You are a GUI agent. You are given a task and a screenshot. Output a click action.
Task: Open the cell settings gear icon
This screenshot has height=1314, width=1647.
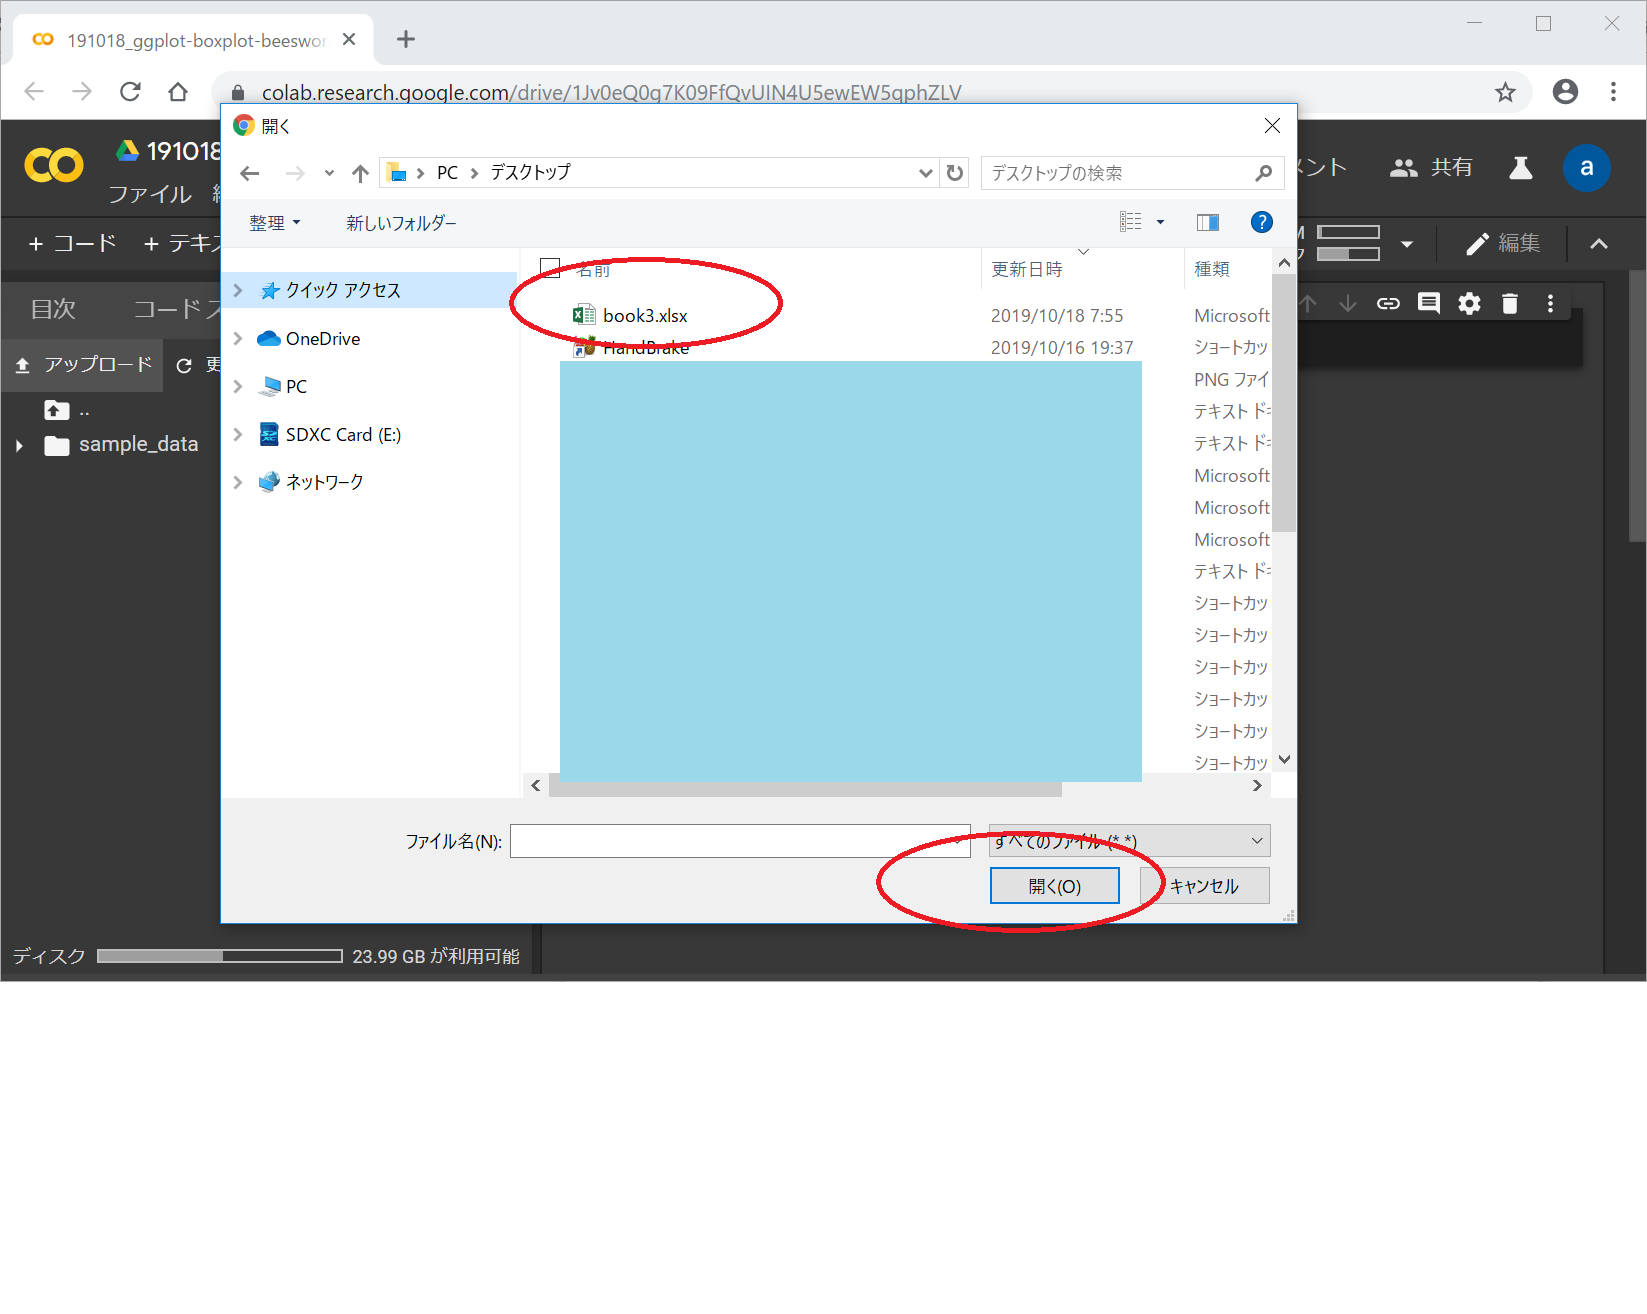point(1469,303)
